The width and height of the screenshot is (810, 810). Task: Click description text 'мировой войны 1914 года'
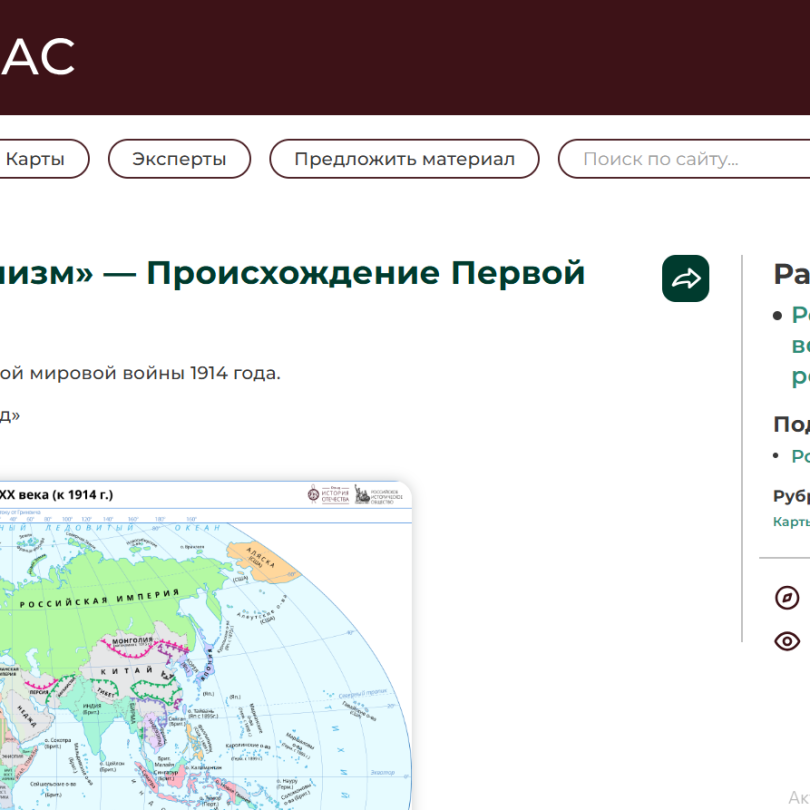click(x=140, y=374)
